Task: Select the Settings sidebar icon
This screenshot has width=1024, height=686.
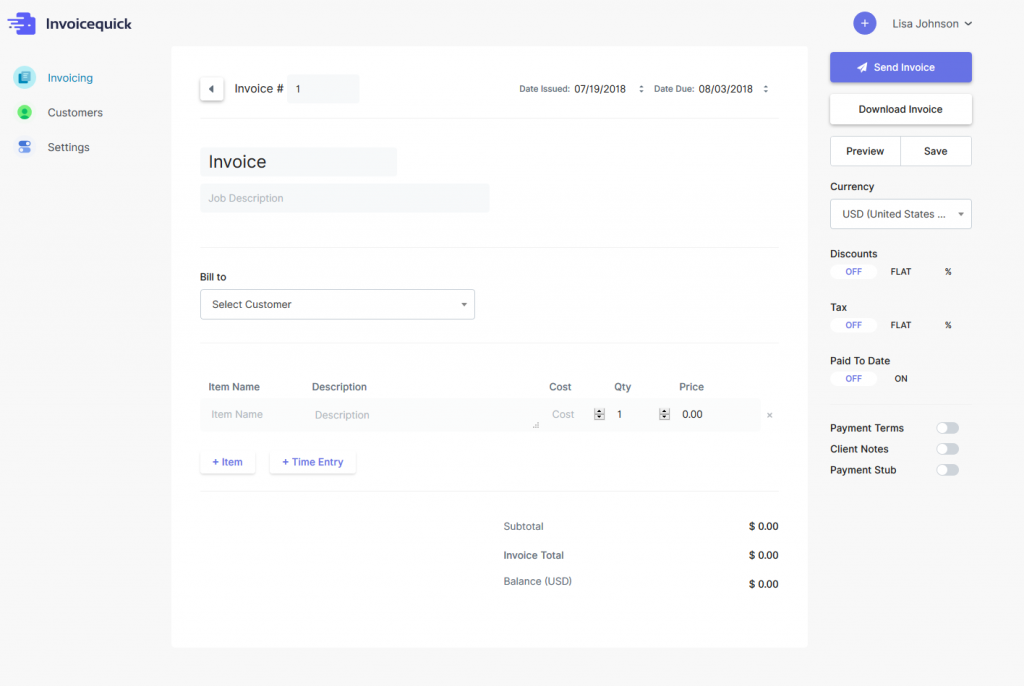Action: pyautogui.click(x=22, y=146)
